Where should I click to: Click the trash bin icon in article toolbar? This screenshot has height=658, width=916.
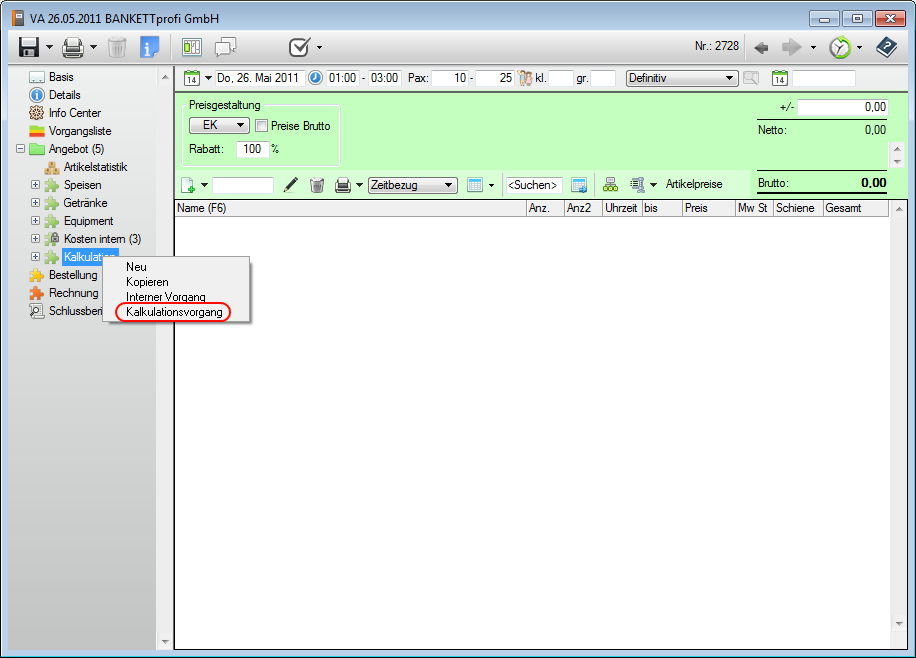coord(317,185)
